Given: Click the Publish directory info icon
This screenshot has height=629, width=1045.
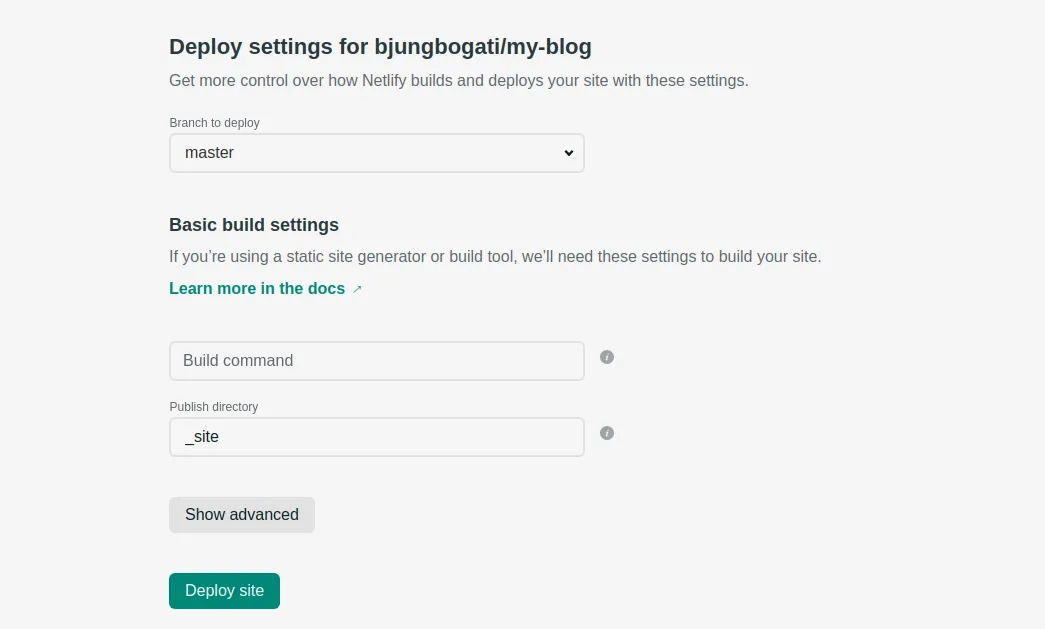Looking at the screenshot, I should tap(607, 433).
